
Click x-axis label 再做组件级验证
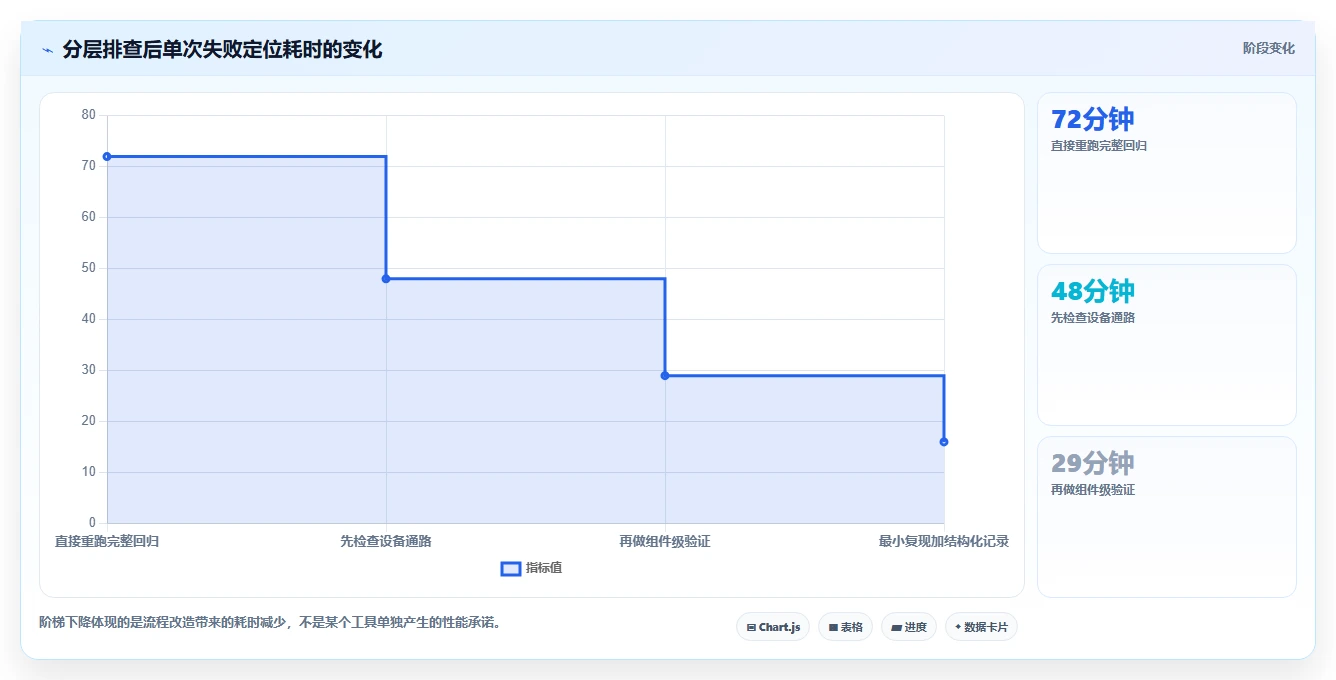tap(665, 541)
